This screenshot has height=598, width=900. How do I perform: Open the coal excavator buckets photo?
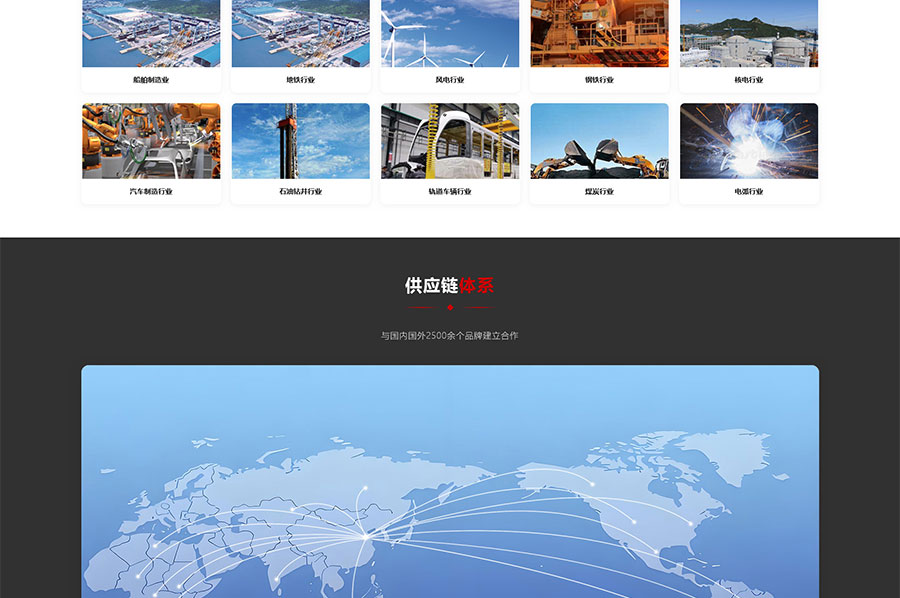599,141
